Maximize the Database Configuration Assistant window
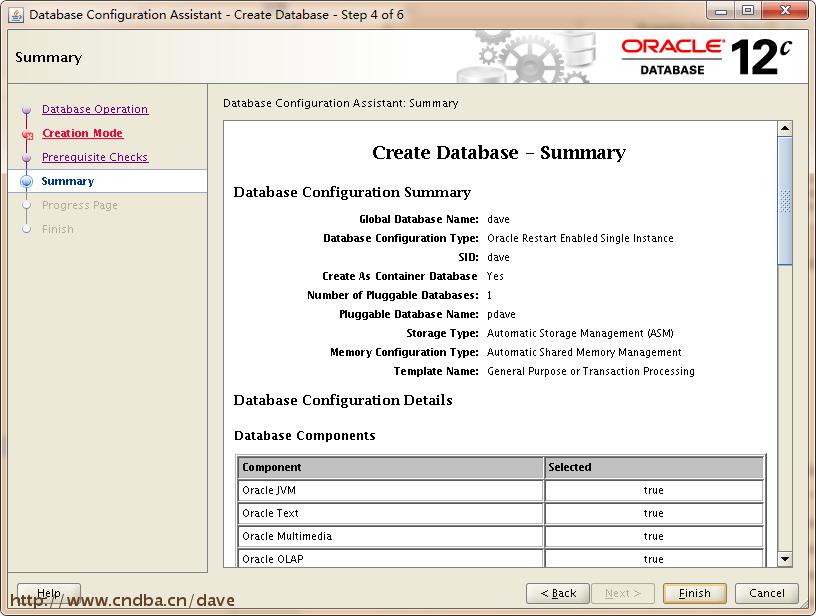 click(x=748, y=11)
